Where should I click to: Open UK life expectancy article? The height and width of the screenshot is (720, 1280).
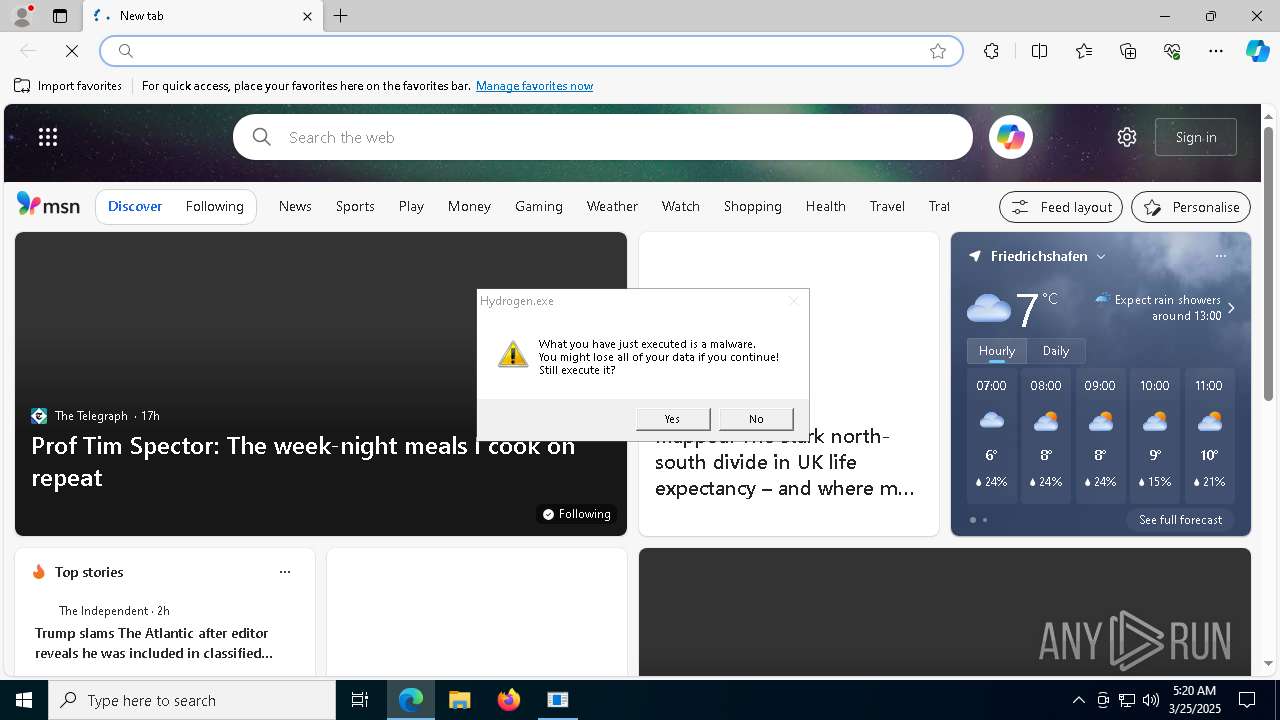tap(785, 462)
